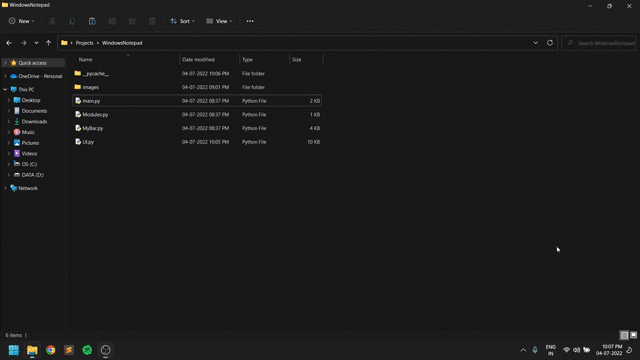
Task: Open the ENG IN language switcher
Action: coord(551,350)
